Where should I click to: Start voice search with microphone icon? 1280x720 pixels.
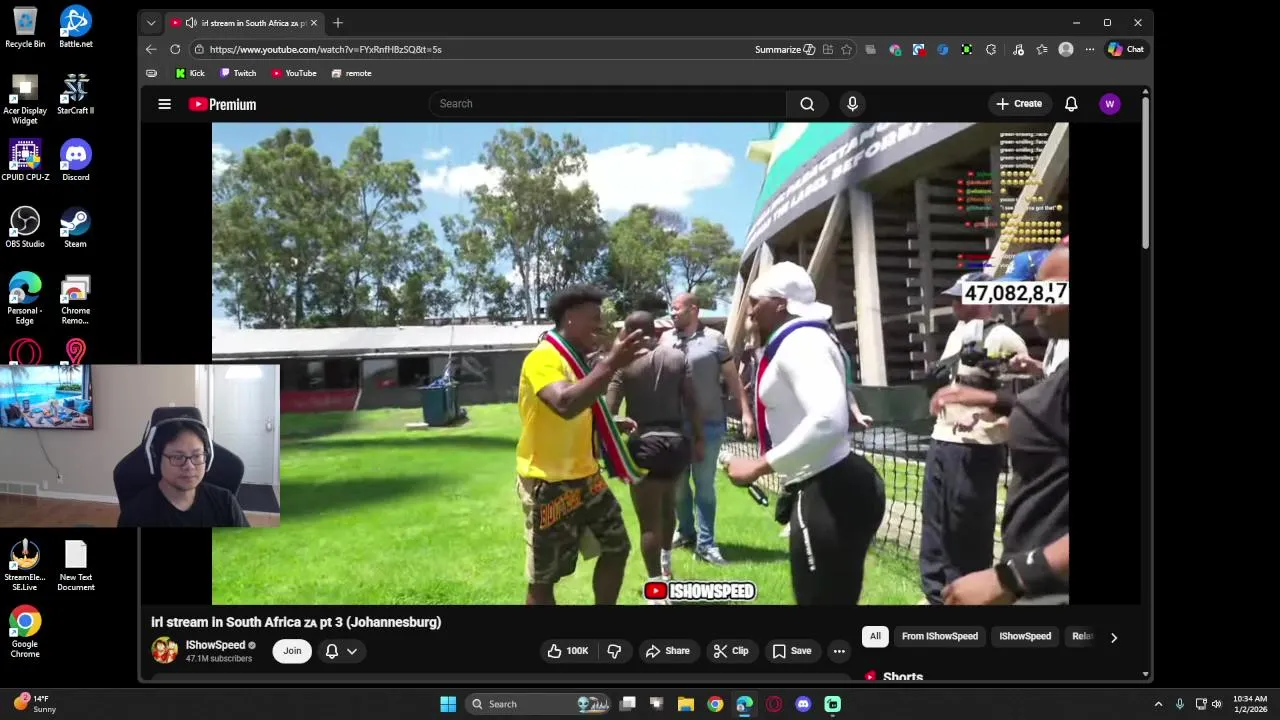point(852,104)
